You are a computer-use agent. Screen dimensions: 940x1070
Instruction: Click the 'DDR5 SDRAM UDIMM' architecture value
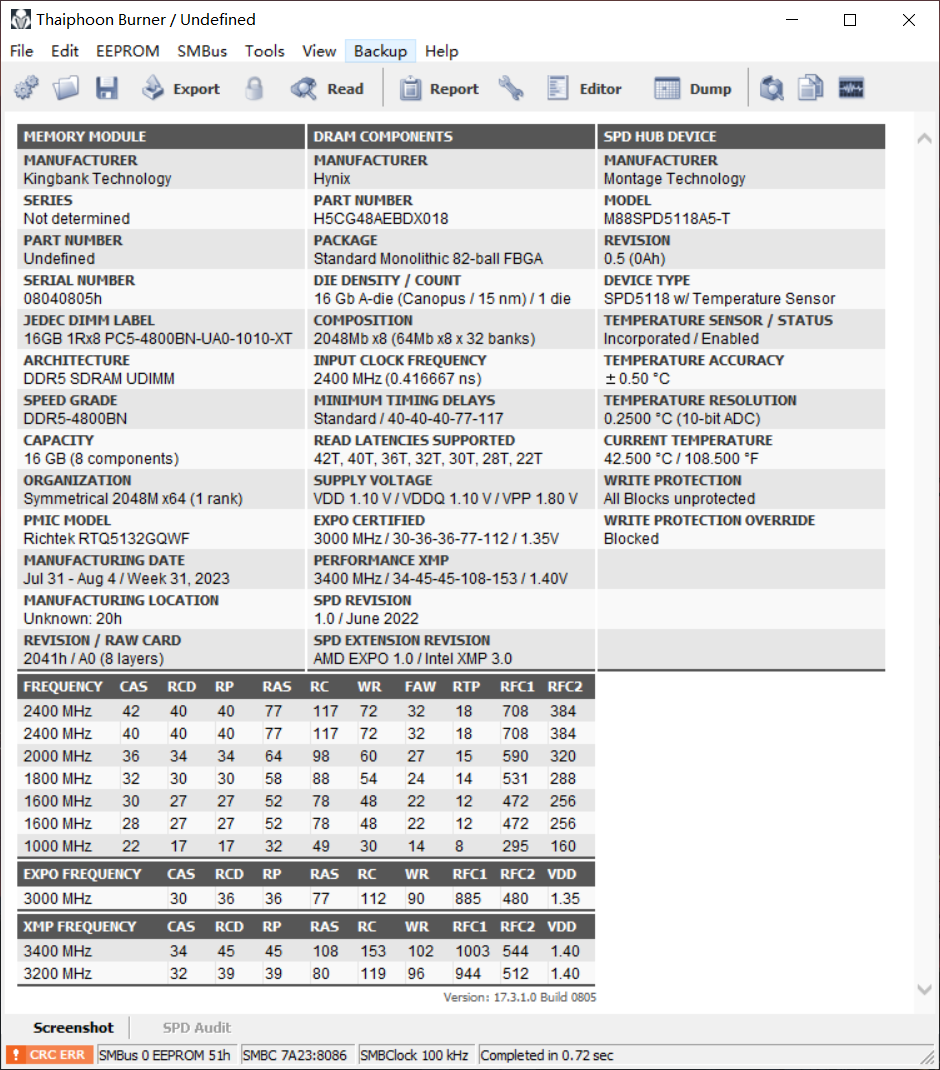(99, 379)
